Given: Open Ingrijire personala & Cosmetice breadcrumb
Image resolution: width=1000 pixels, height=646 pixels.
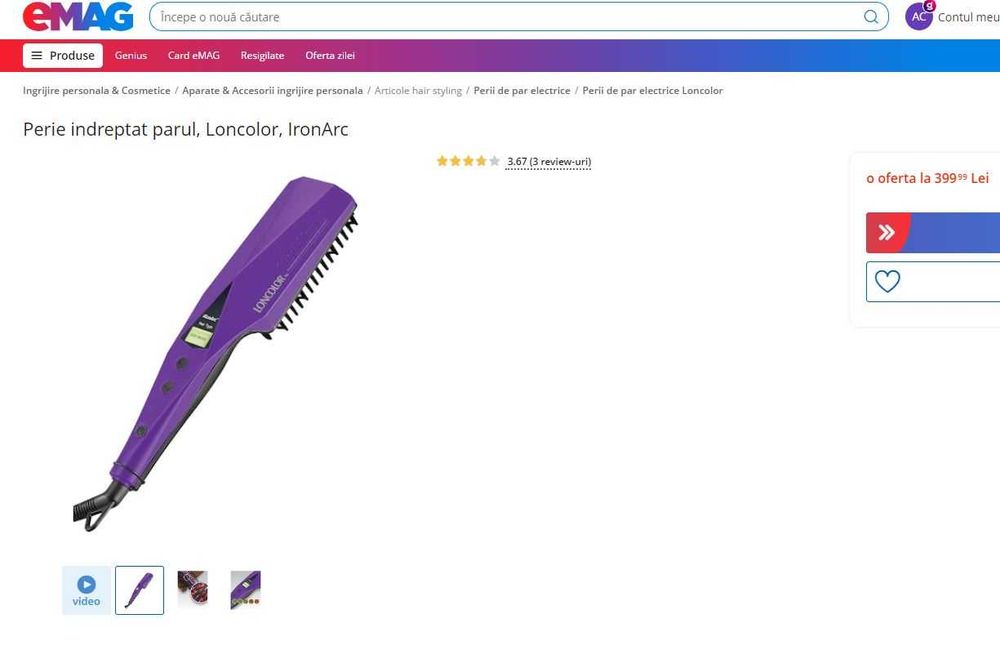Looking at the screenshot, I should coord(96,91).
